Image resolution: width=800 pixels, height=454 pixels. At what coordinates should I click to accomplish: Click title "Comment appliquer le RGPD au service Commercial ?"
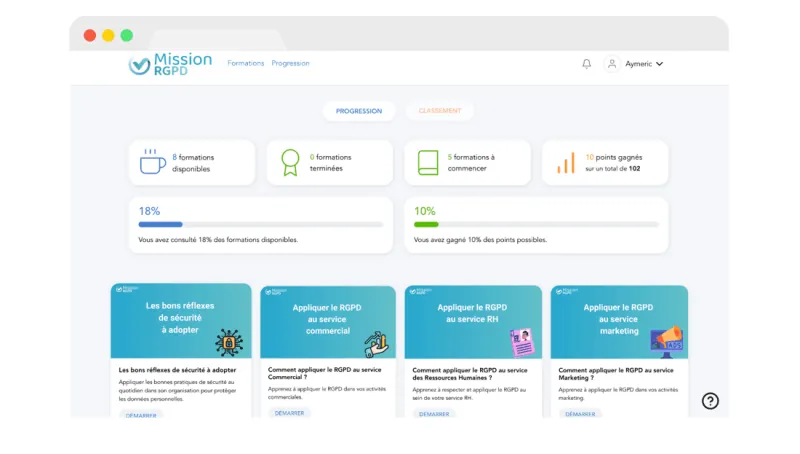tap(324, 373)
